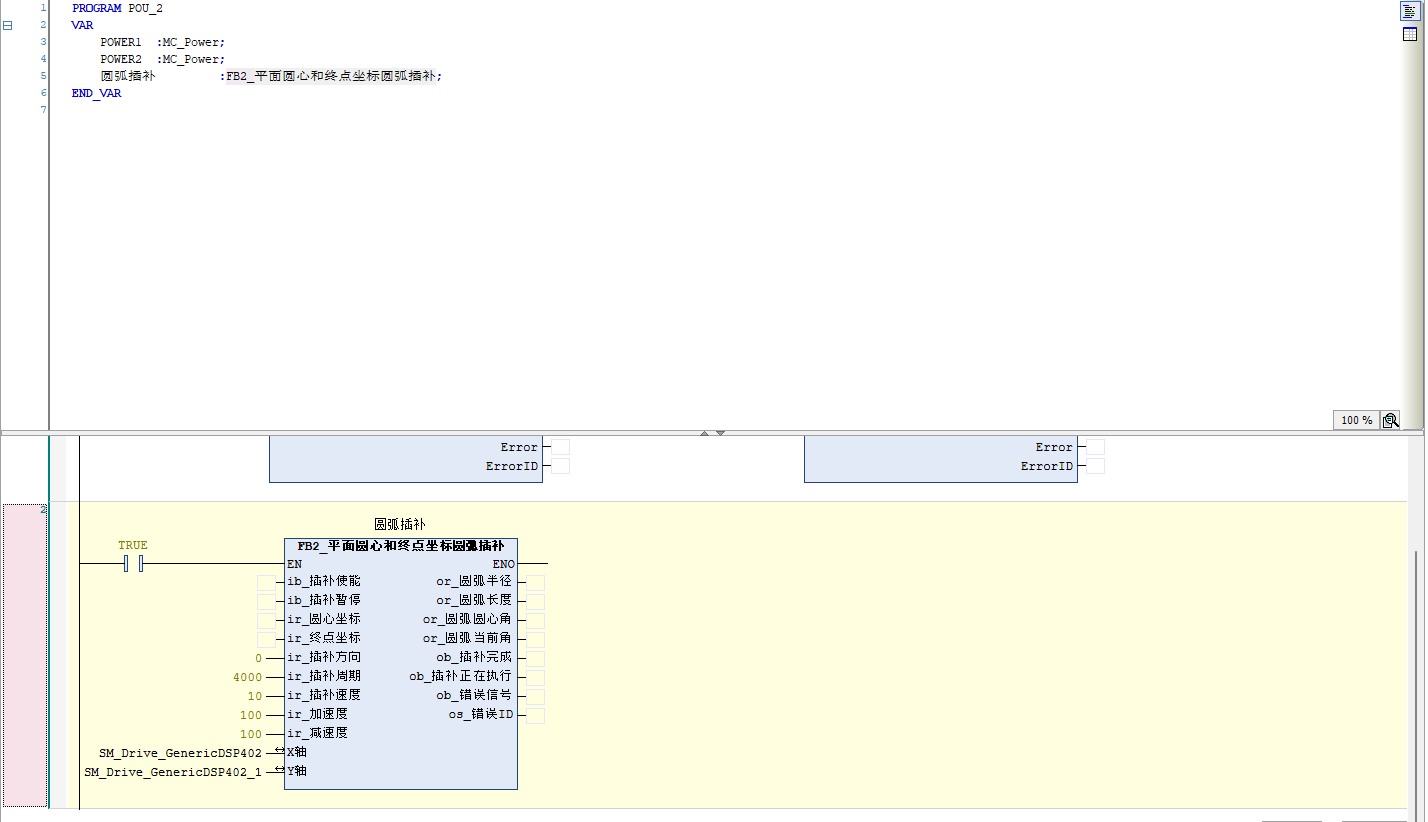Click empty input box for ib_插补暂停
This screenshot has width=1428, height=822.
[x=266, y=601]
